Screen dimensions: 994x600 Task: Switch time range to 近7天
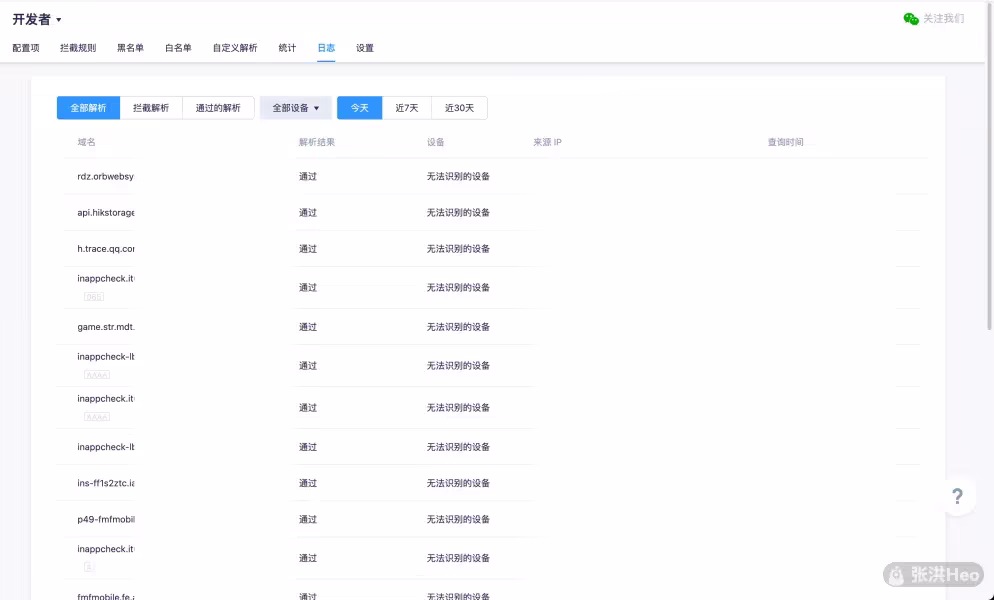[x=406, y=108]
